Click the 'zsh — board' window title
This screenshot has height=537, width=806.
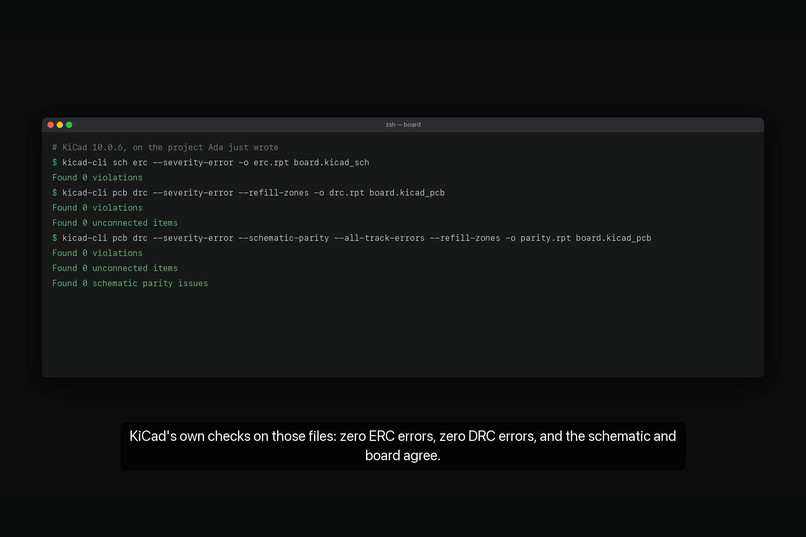click(403, 125)
